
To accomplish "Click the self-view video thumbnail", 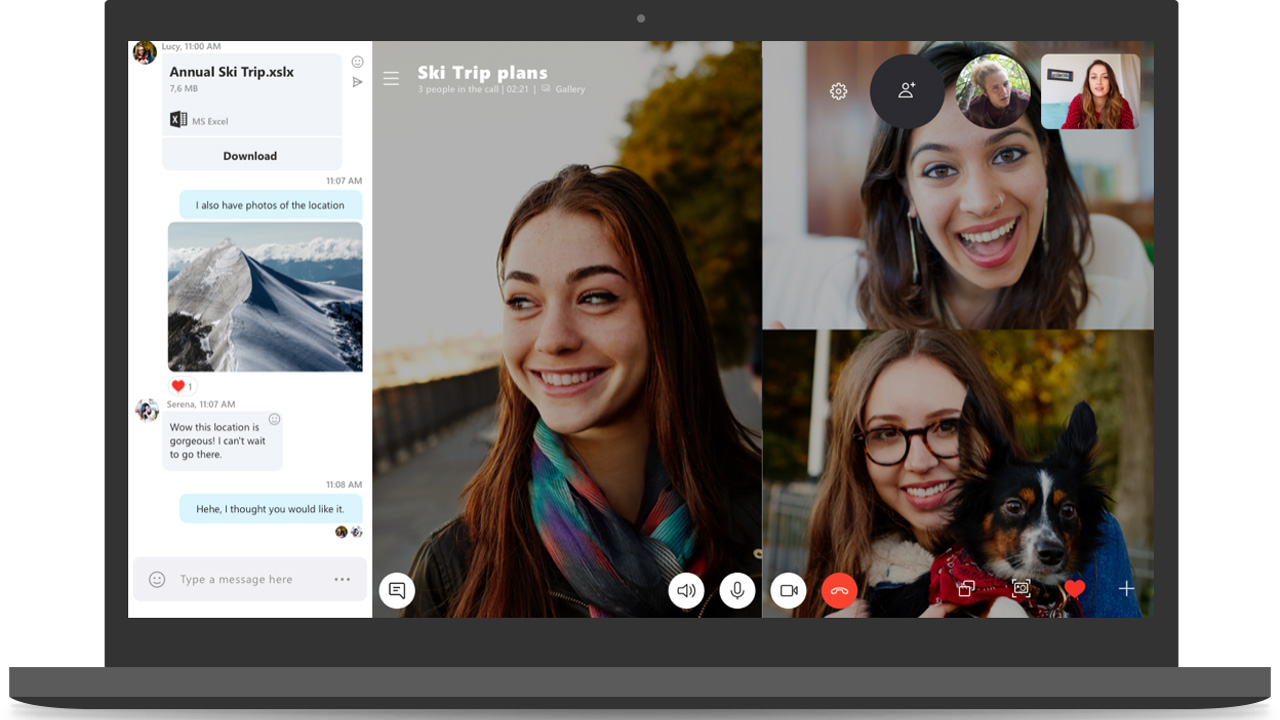I will coord(1090,92).
